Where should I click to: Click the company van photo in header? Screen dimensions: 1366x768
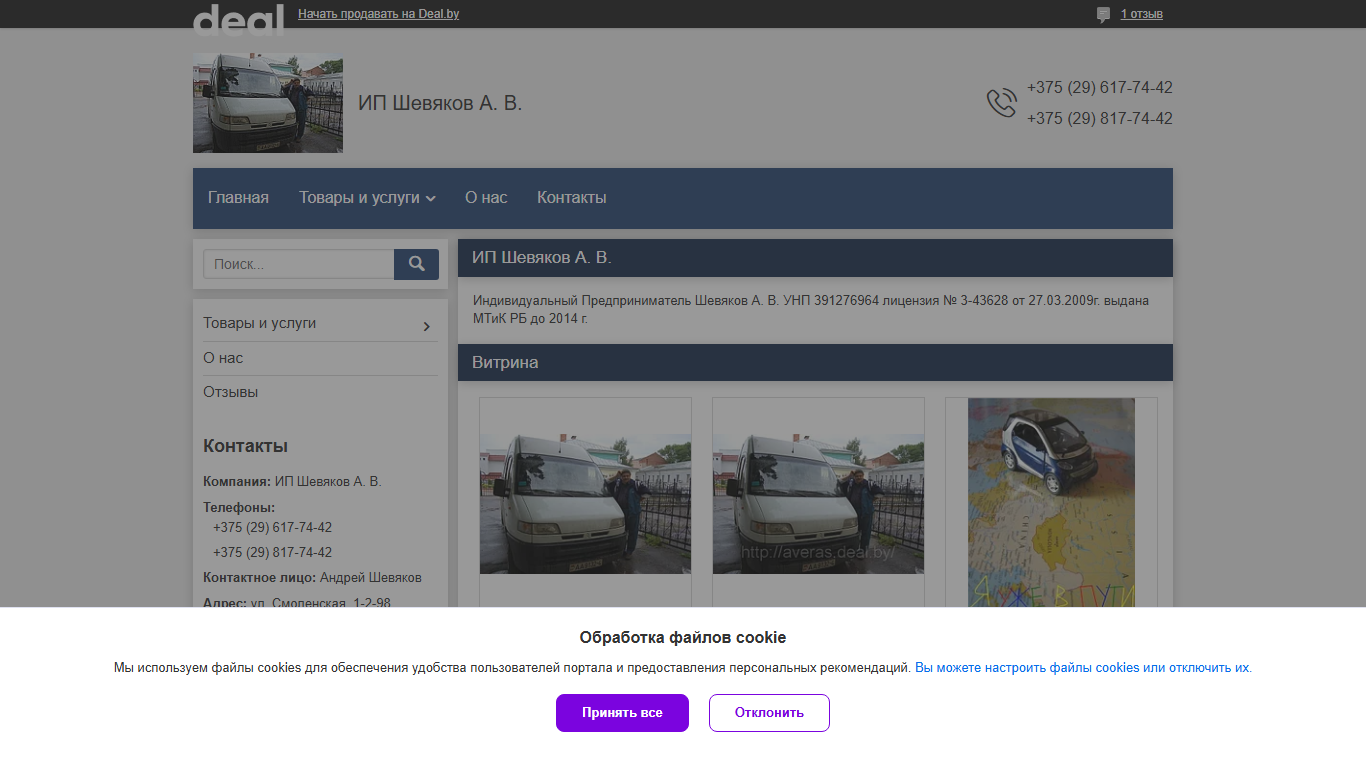point(268,103)
